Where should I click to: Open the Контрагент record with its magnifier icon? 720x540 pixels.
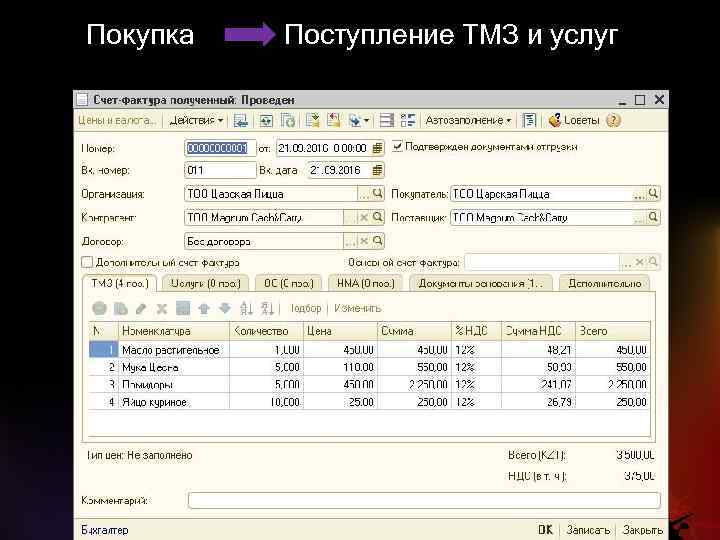coord(377,217)
